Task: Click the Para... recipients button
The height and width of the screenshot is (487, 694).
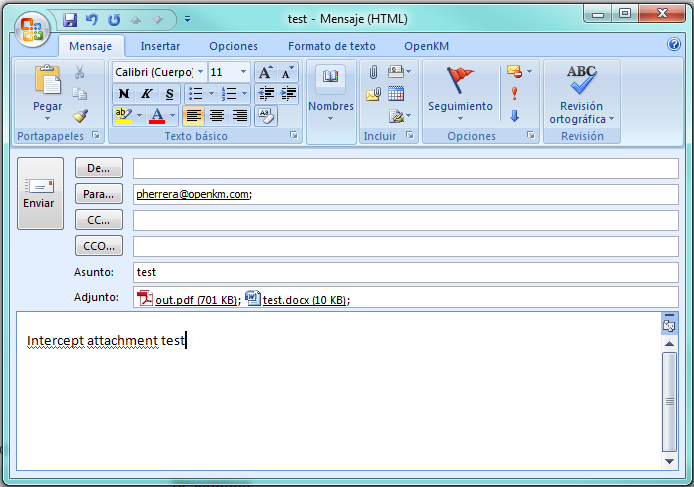Action: pyautogui.click(x=99, y=194)
